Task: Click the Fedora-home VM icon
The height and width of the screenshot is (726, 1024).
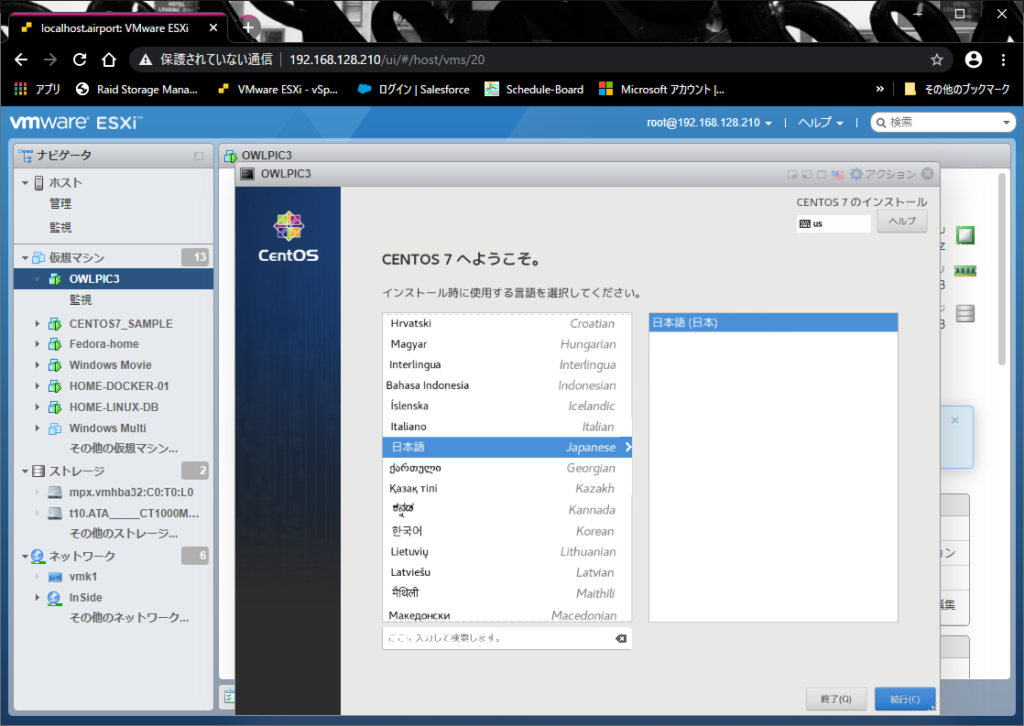Action: point(55,344)
